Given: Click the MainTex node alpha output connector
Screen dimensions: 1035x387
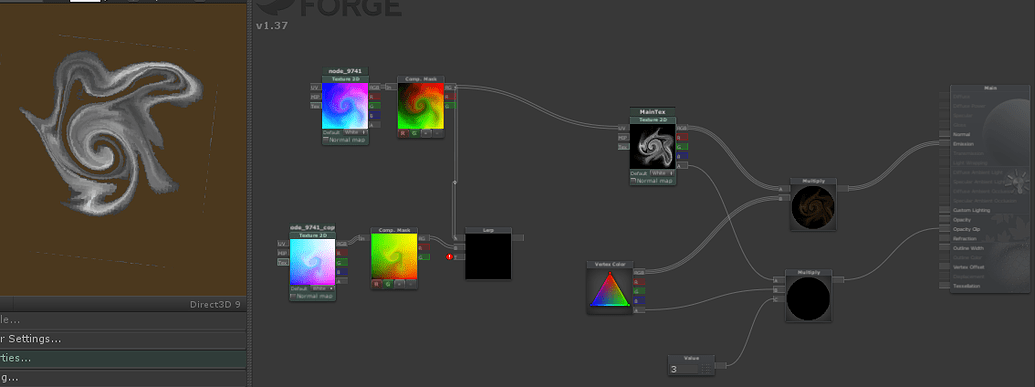Looking at the screenshot, I should pos(682,165).
